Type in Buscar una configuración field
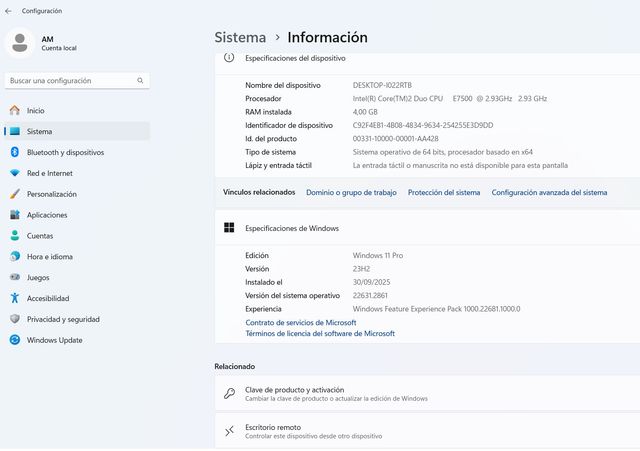Image resolution: width=640 pixels, height=451 pixels. 68,80
